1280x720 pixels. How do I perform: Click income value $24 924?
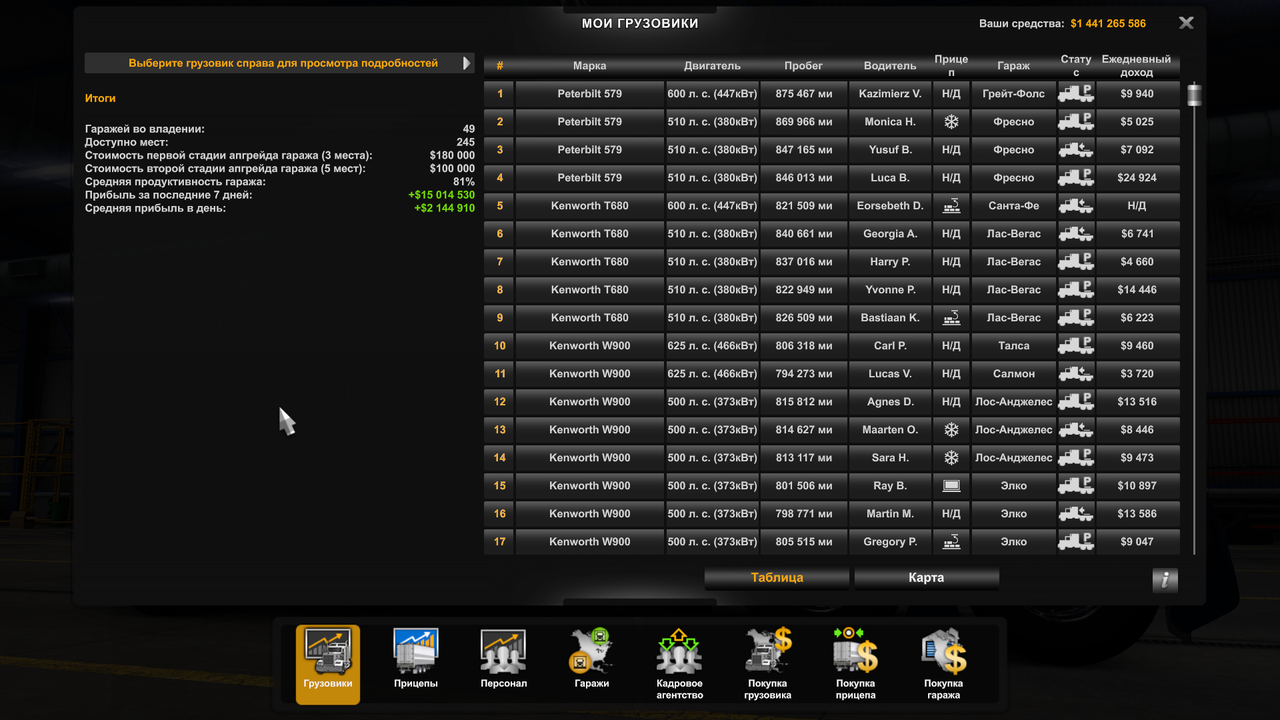point(1137,177)
